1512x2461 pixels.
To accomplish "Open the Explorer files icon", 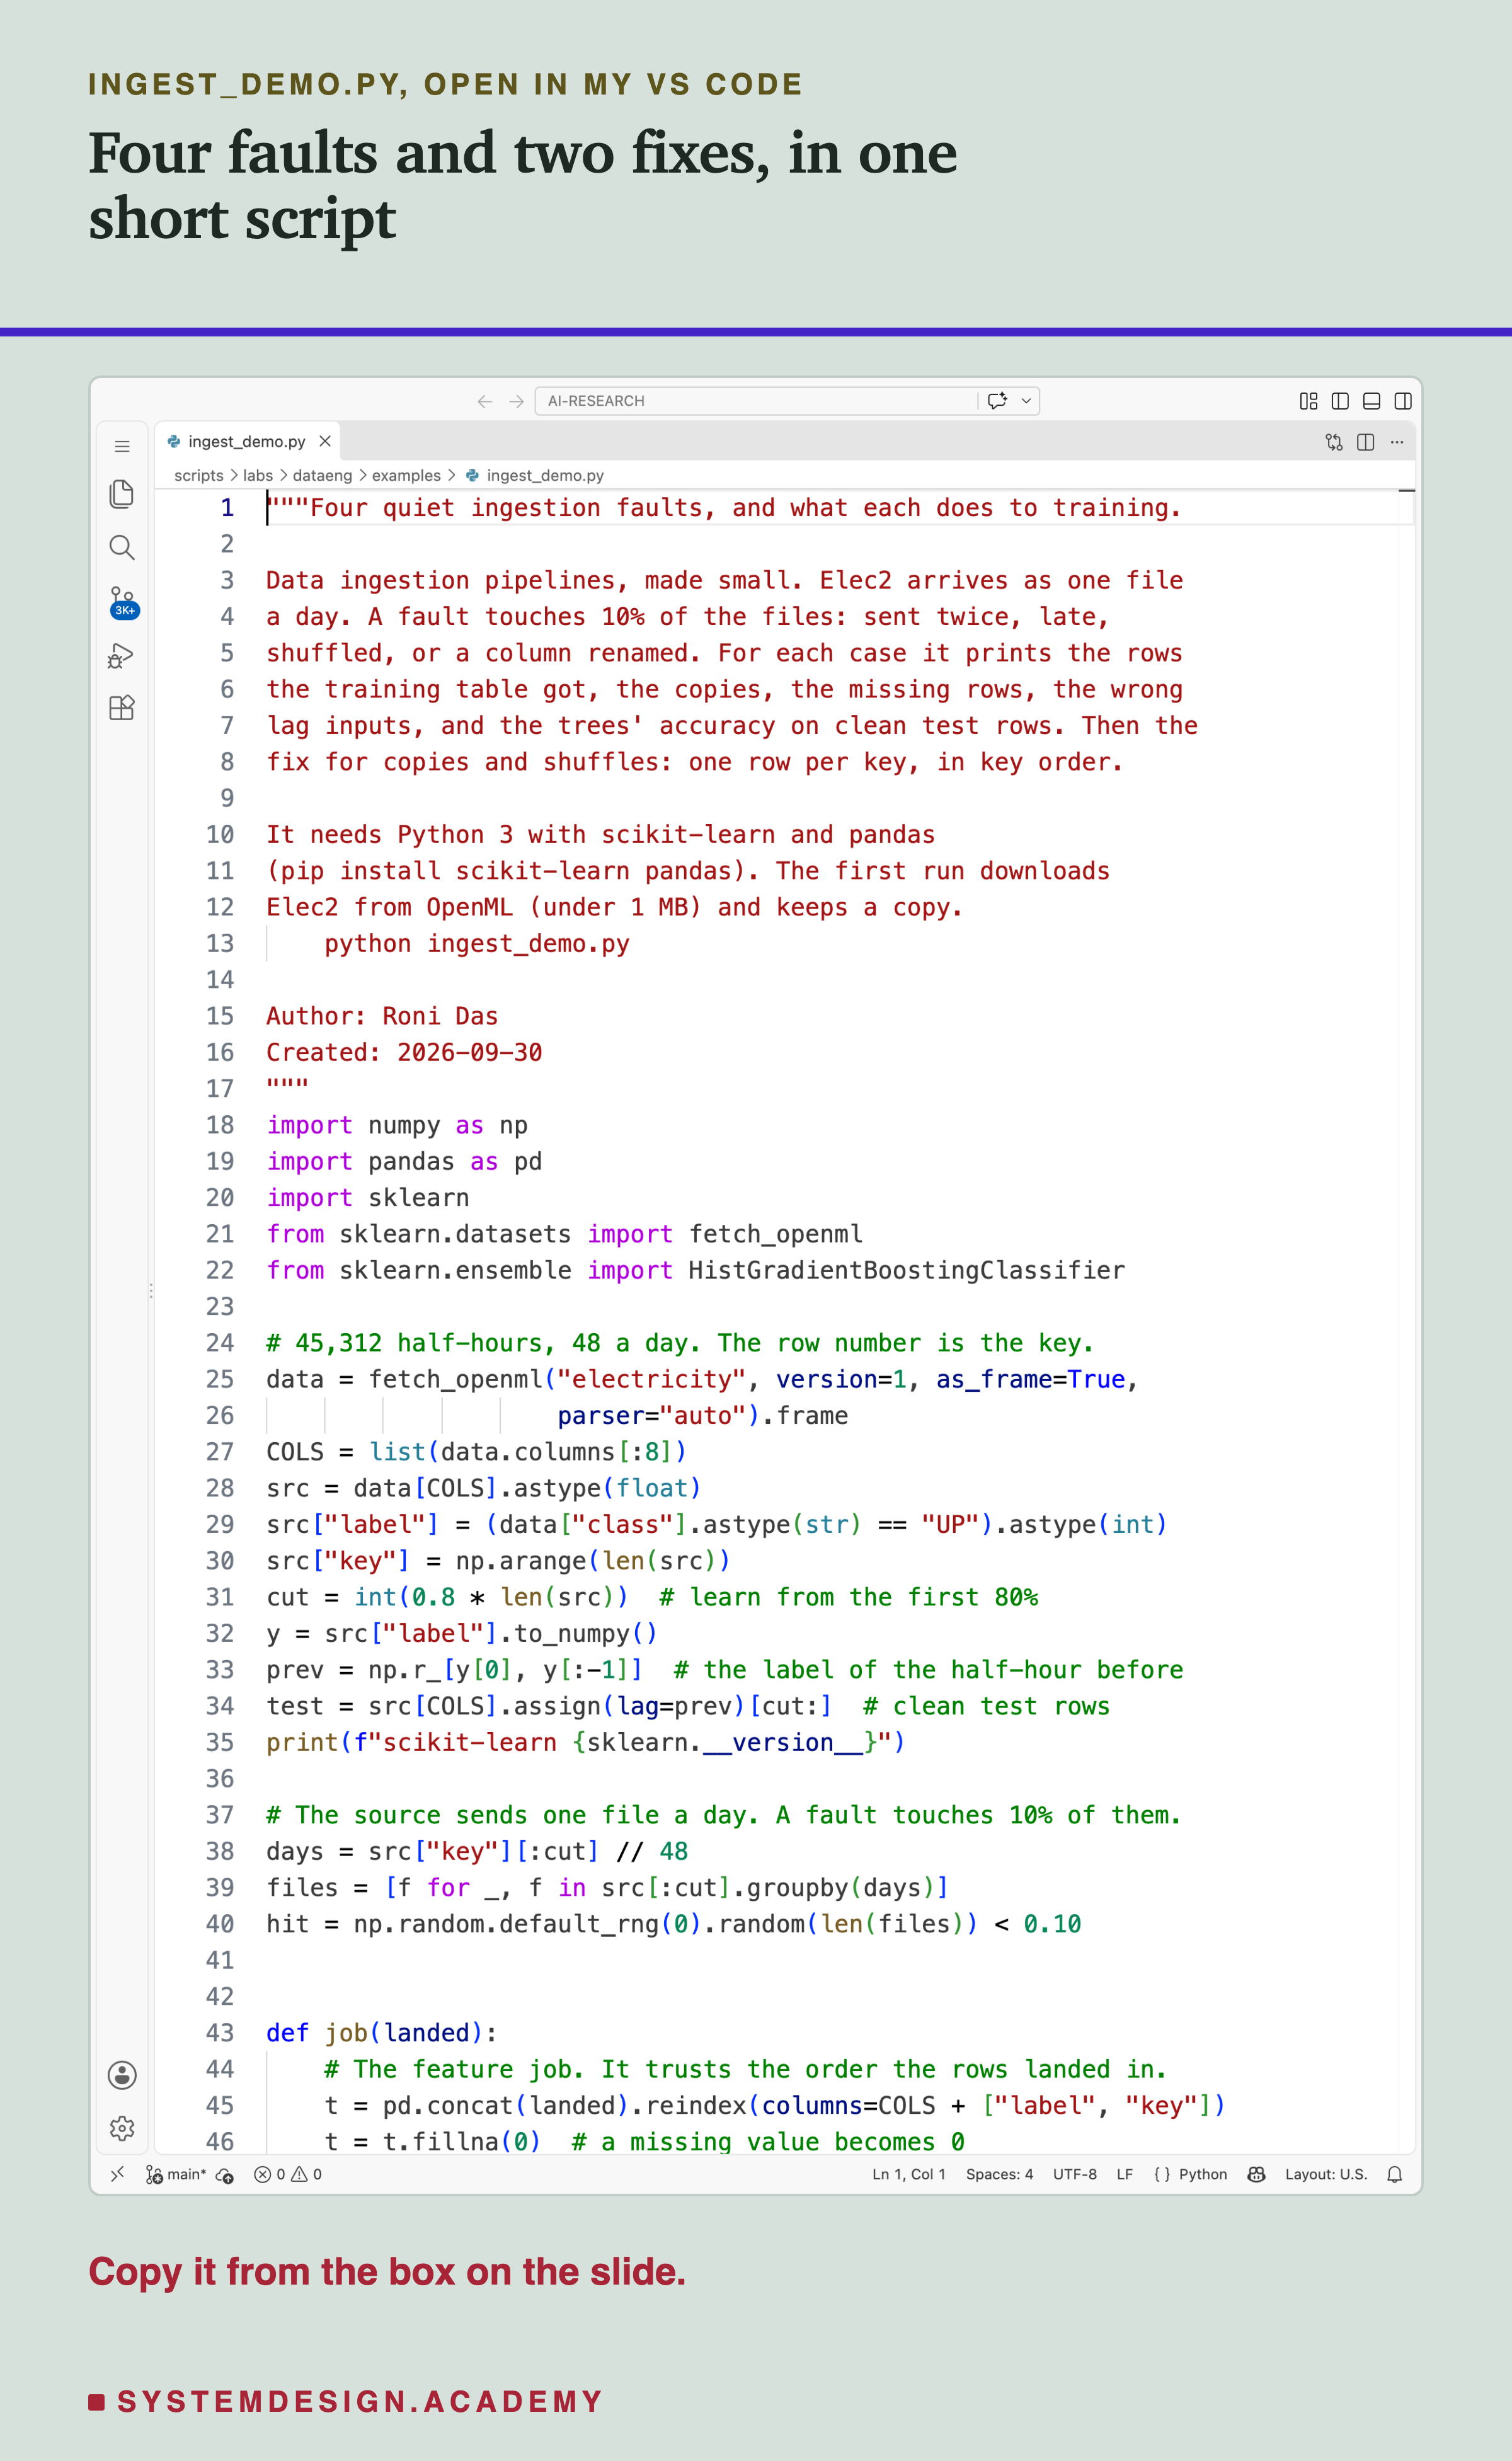I will (x=122, y=494).
